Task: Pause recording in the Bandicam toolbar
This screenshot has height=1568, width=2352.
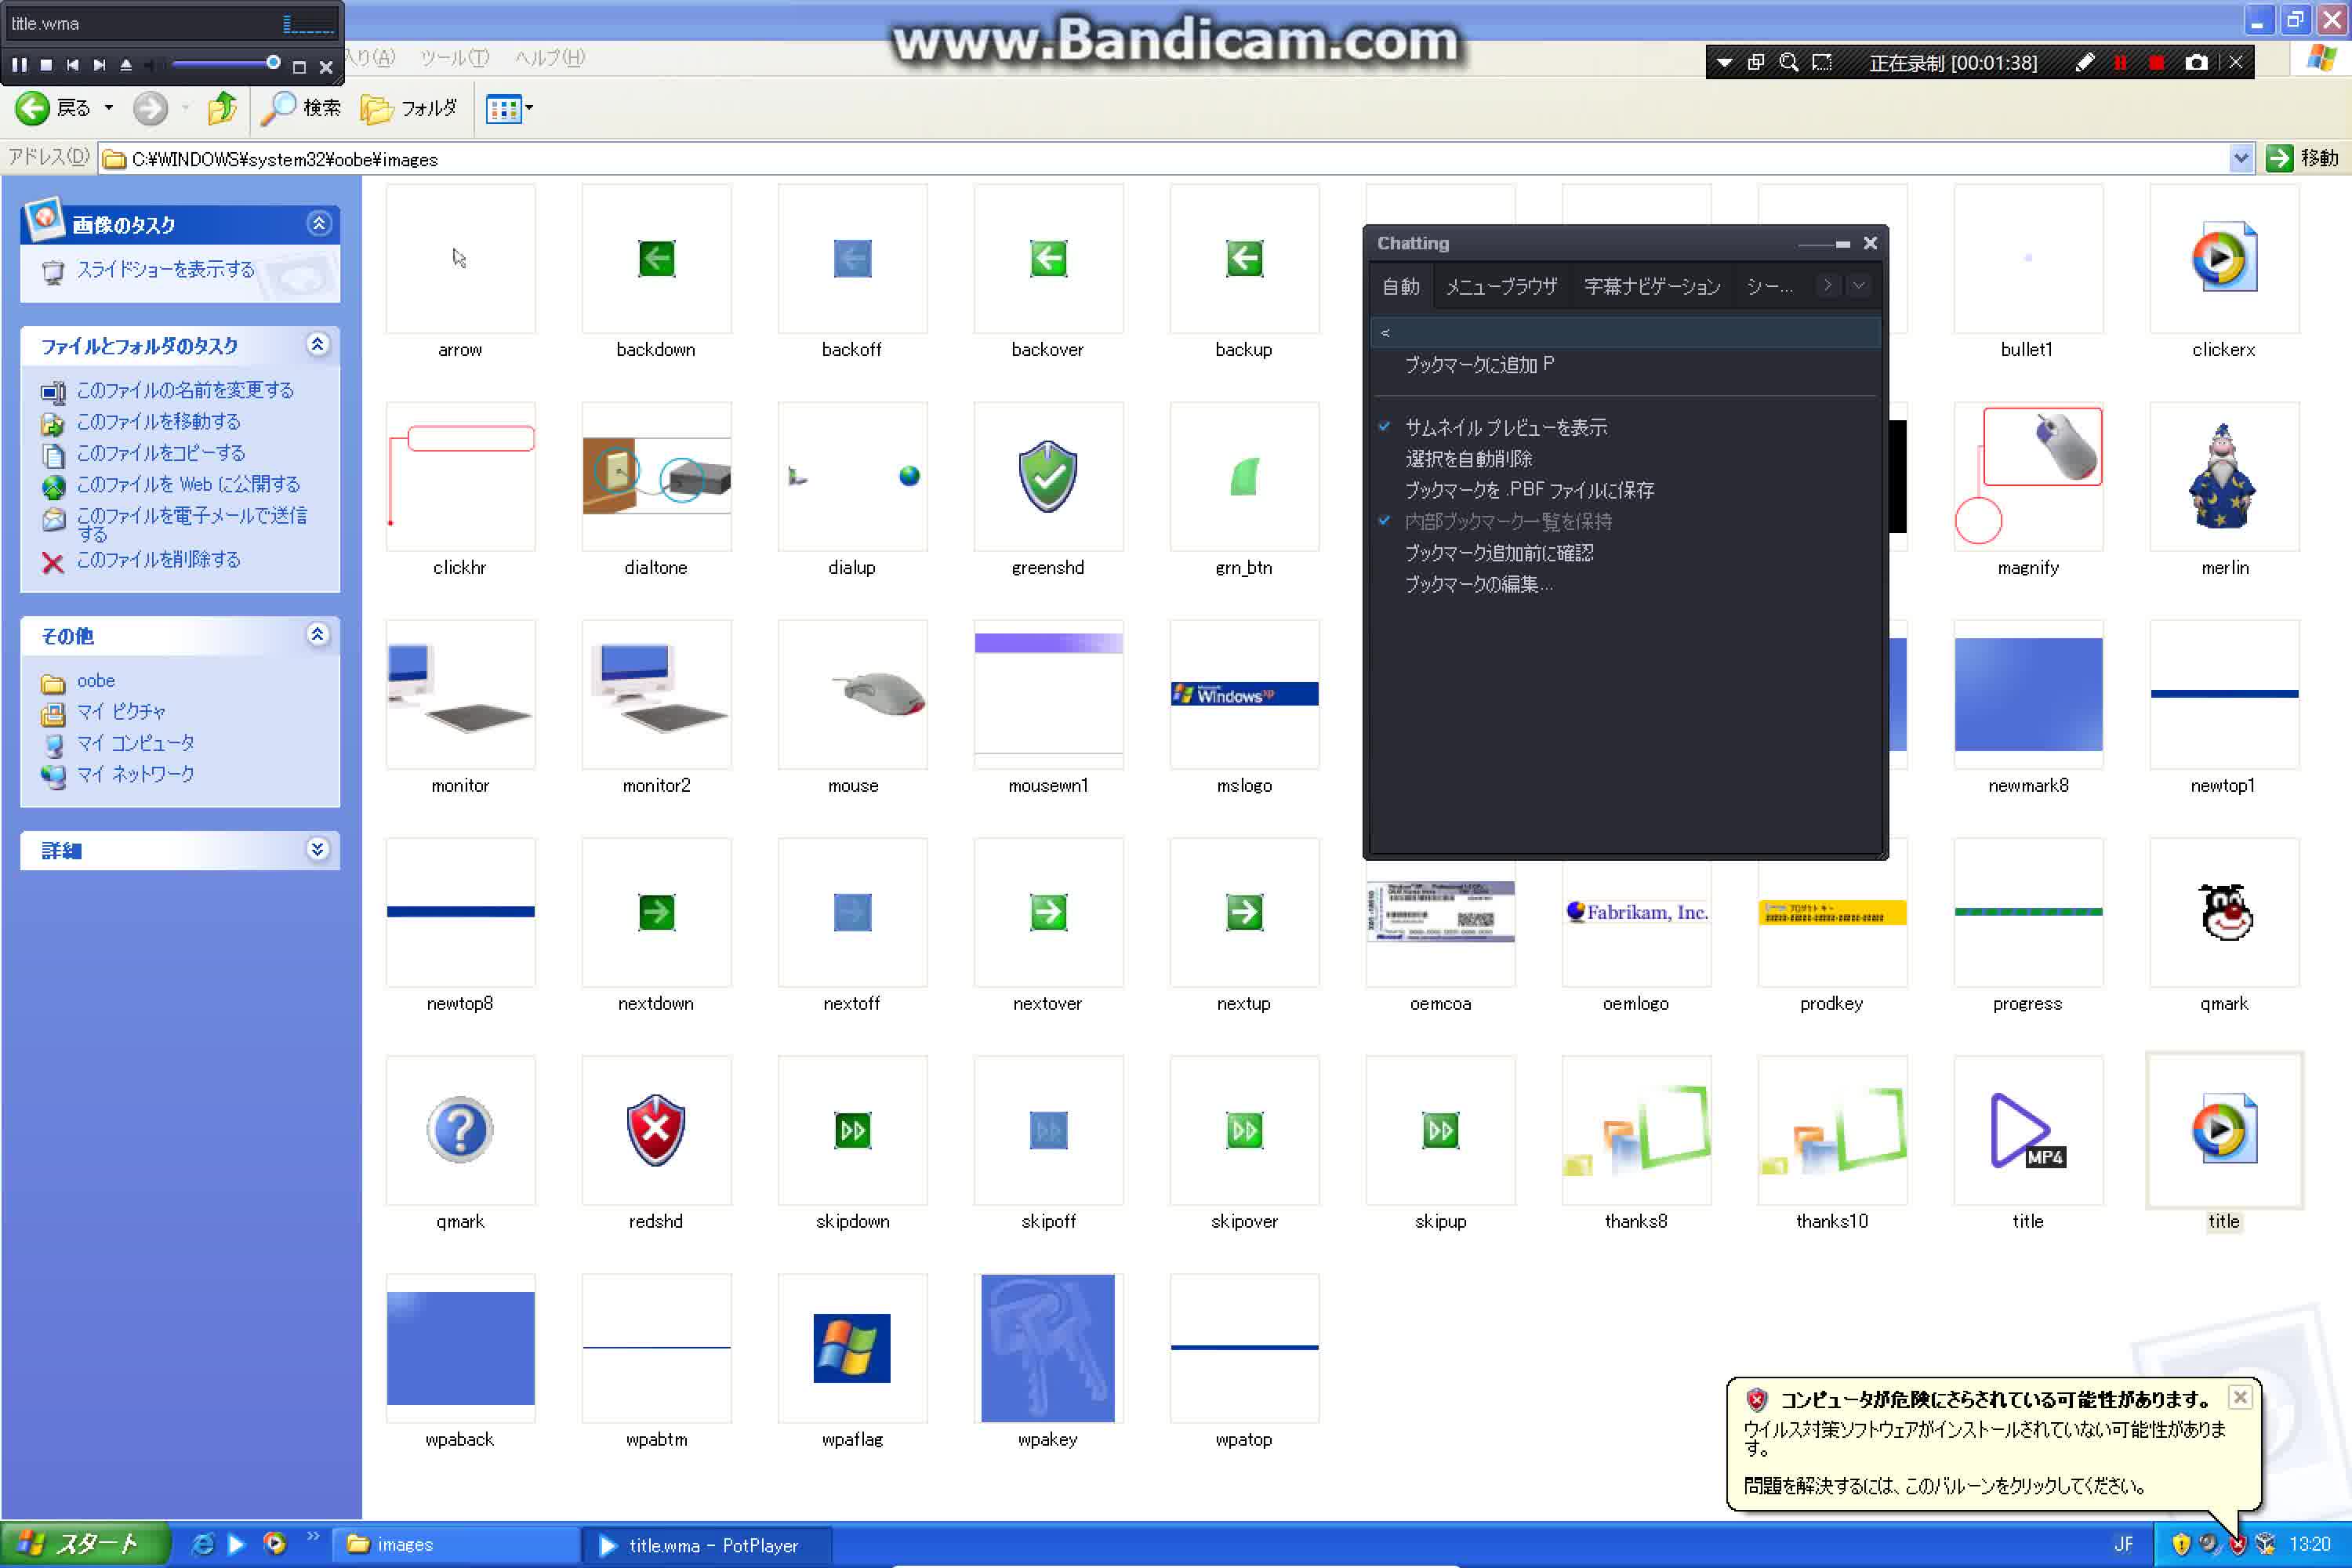Action: tap(2120, 62)
